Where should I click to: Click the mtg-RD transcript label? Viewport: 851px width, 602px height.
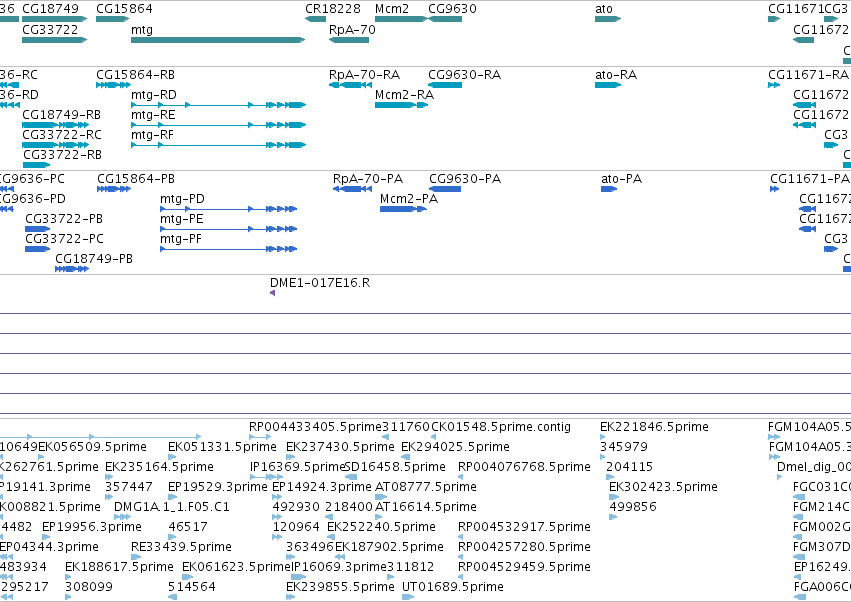point(154,94)
